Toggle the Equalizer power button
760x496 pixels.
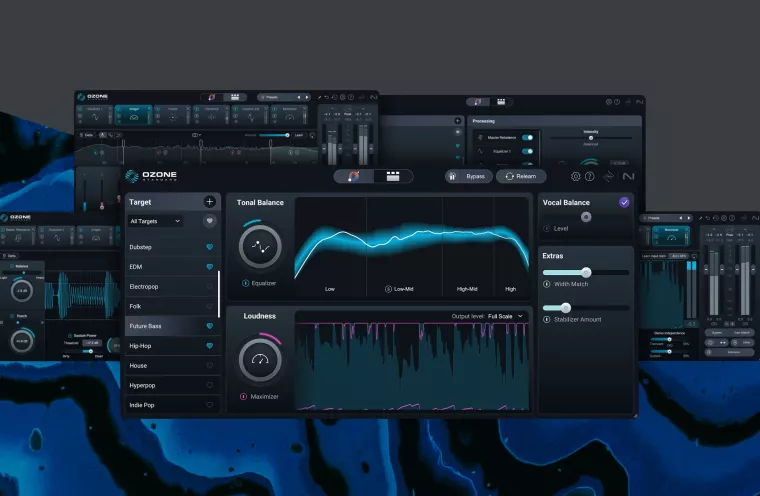coord(245,283)
